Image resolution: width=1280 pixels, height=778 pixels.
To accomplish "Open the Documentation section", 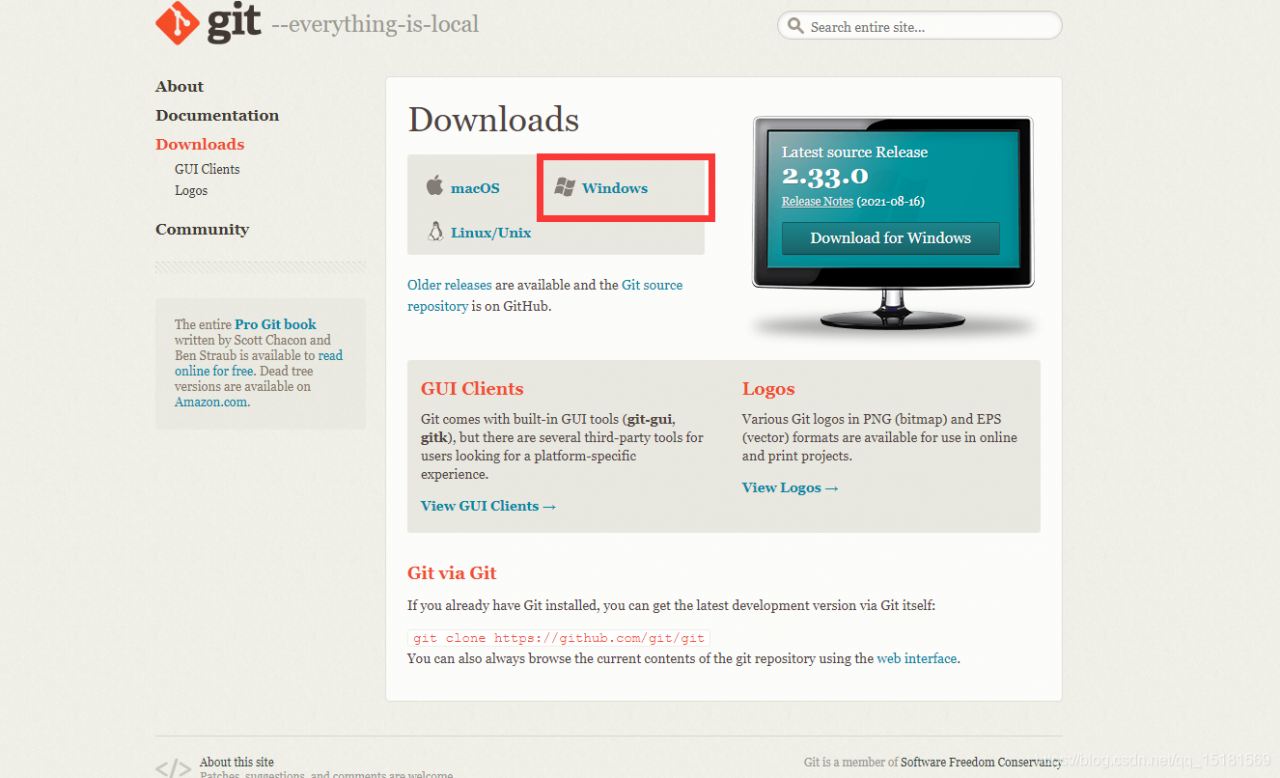I will 217,116.
